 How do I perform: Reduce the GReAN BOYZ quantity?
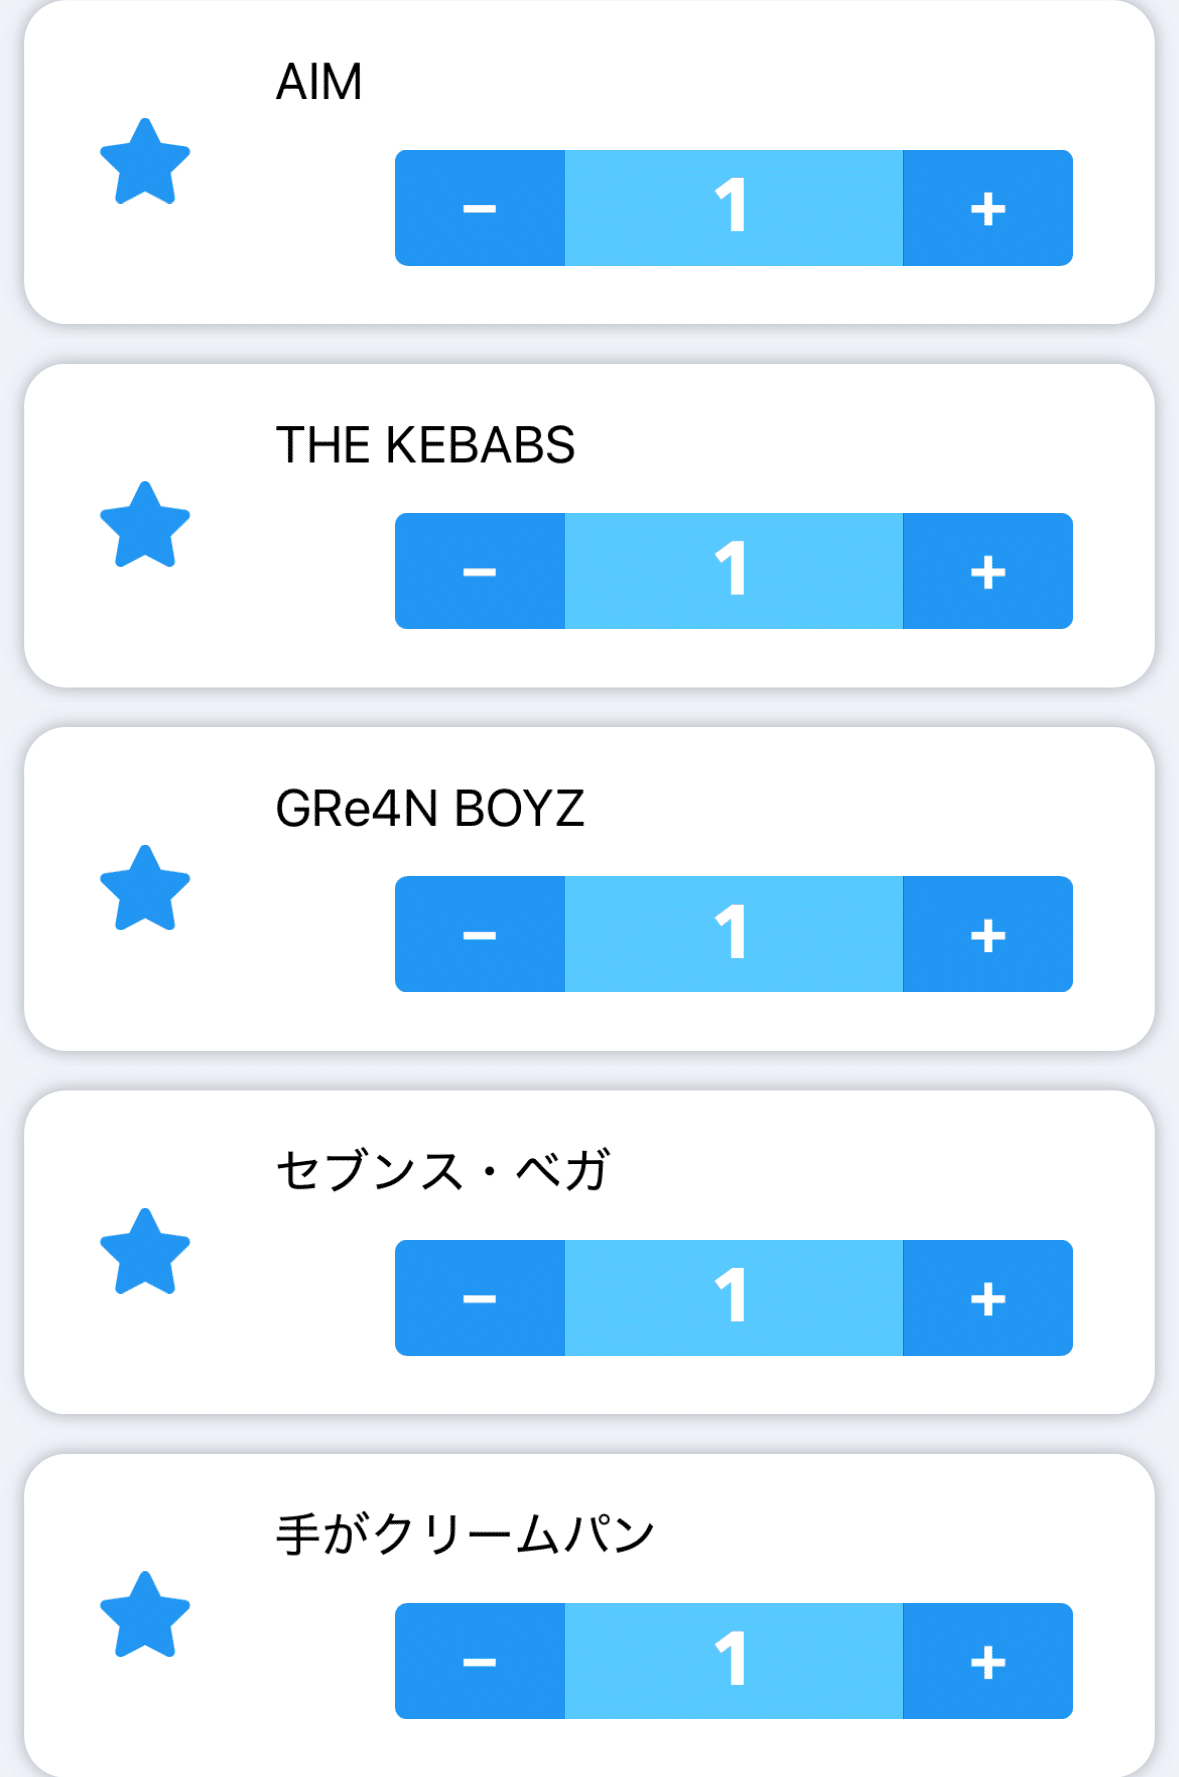[480, 934]
